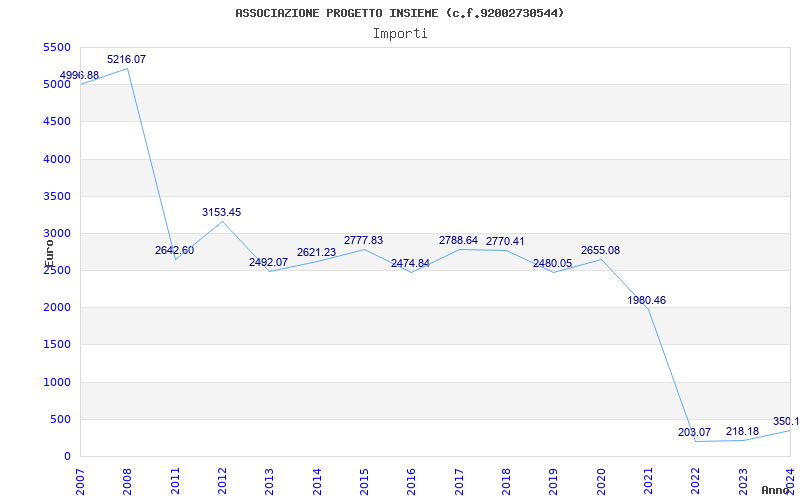
Task: Click the 2788.64 value for 2017
Action: [x=458, y=241]
